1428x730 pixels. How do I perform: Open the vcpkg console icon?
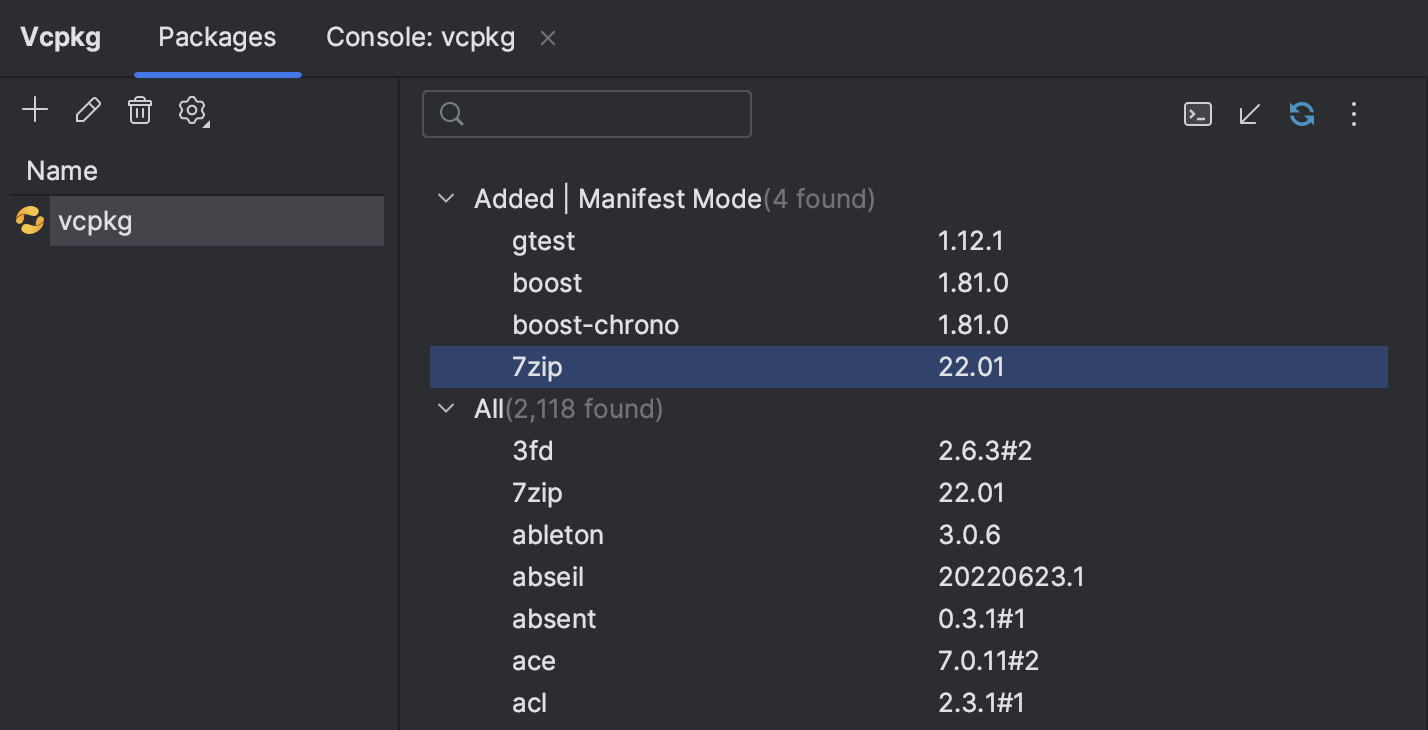pos(1198,114)
